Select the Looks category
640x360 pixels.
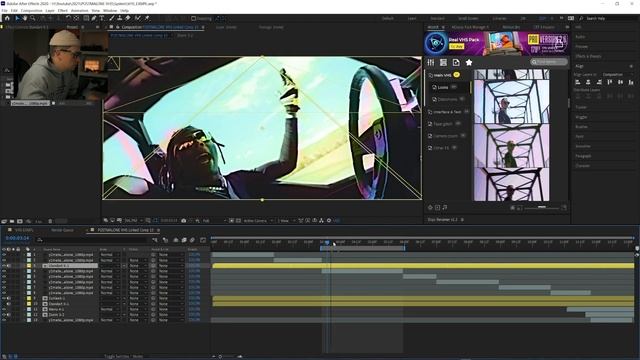coord(443,87)
